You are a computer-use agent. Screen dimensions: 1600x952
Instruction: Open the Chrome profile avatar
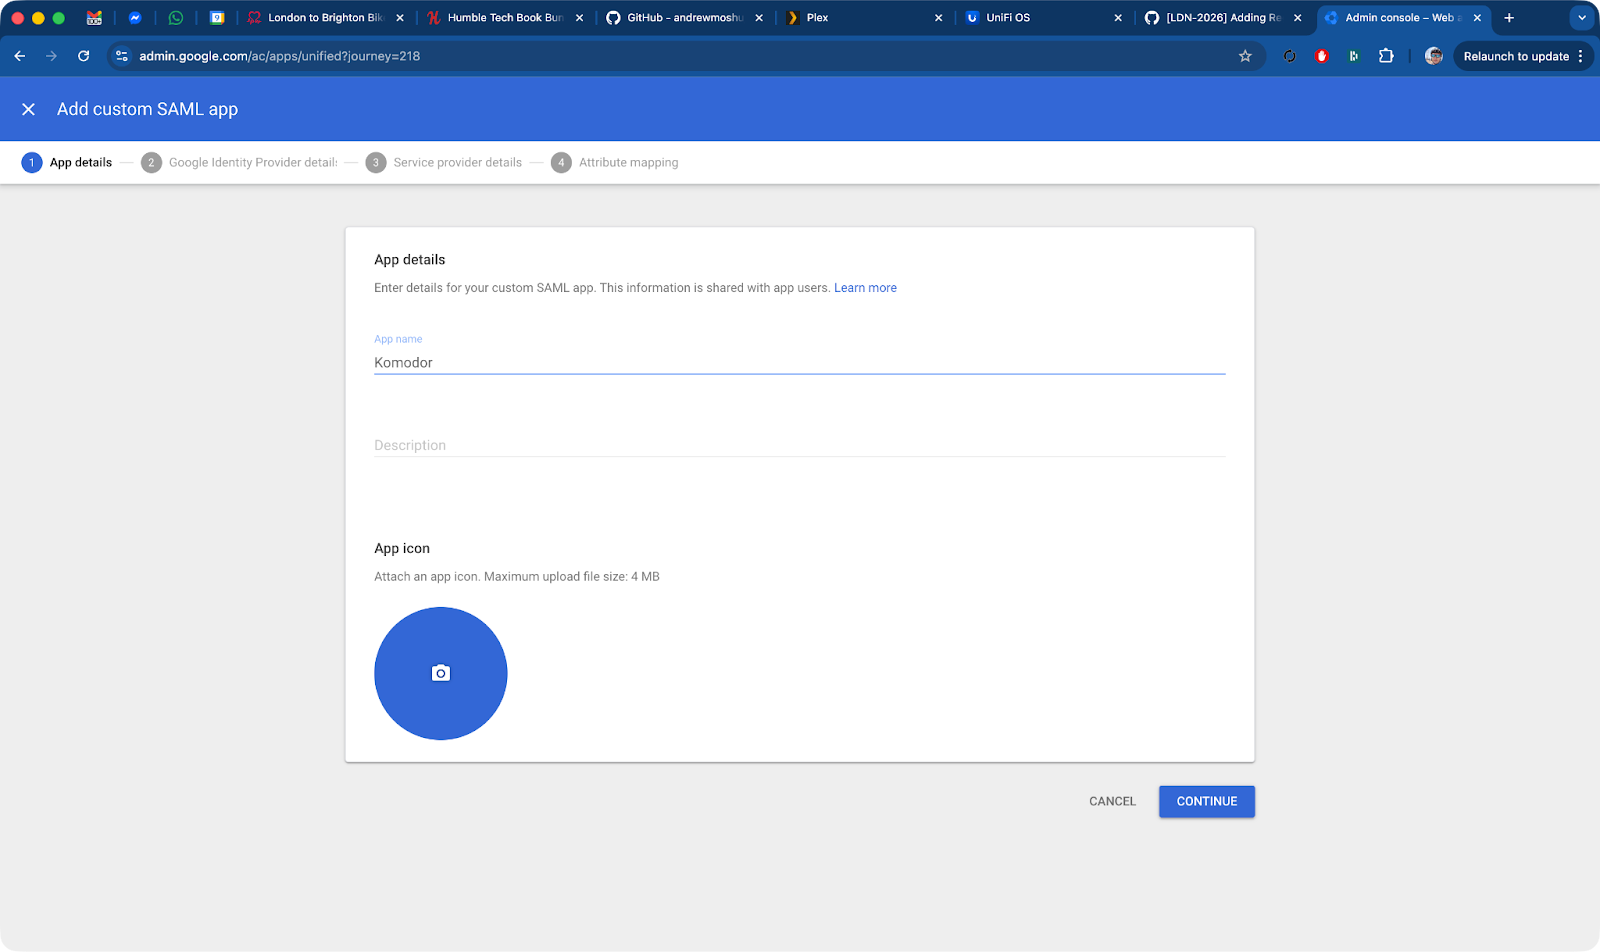pyautogui.click(x=1433, y=56)
